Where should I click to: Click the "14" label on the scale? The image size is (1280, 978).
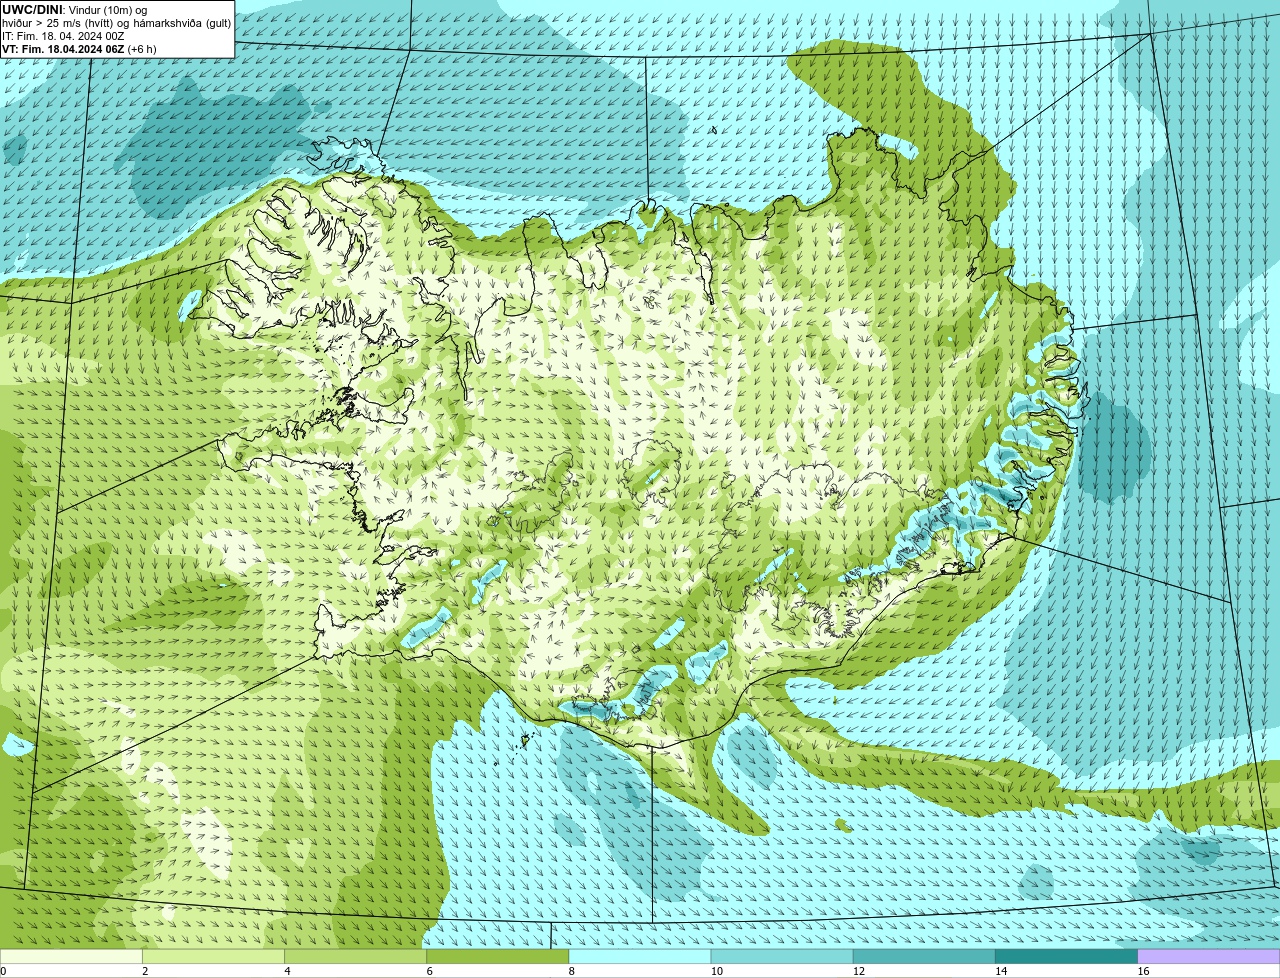[x=1000, y=971]
